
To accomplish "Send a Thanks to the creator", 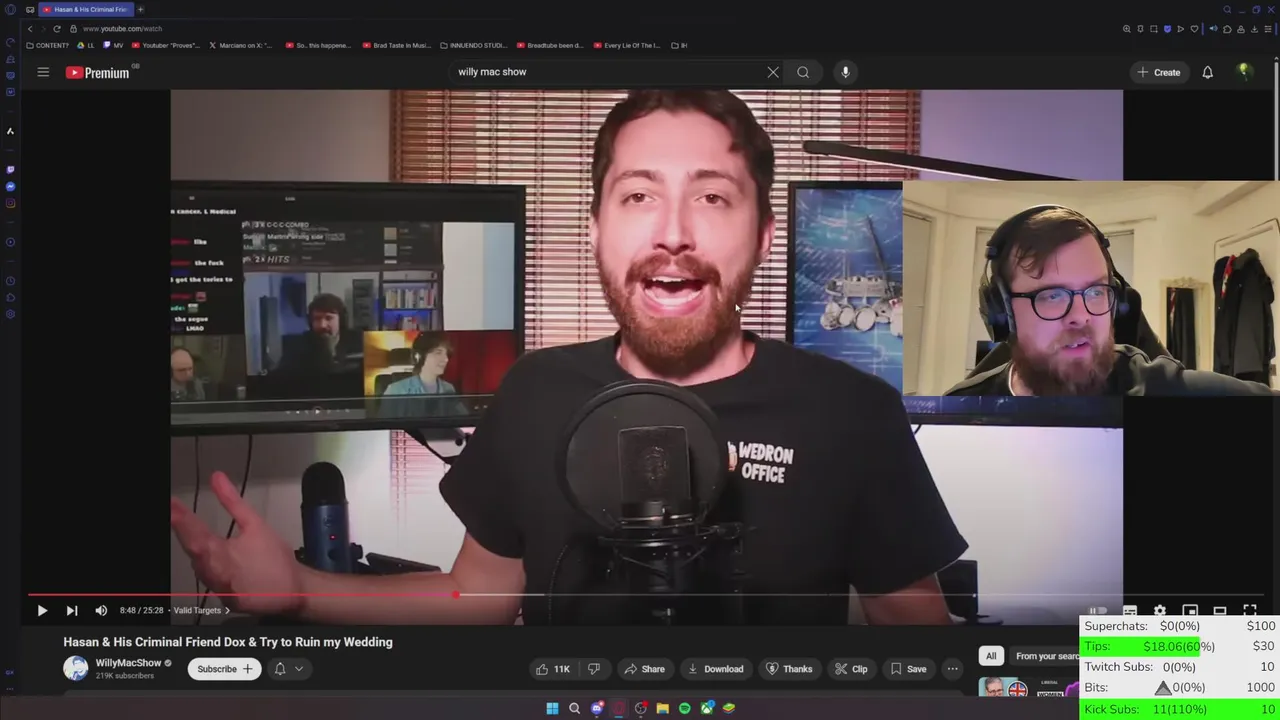I will click(x=789, y=669).
